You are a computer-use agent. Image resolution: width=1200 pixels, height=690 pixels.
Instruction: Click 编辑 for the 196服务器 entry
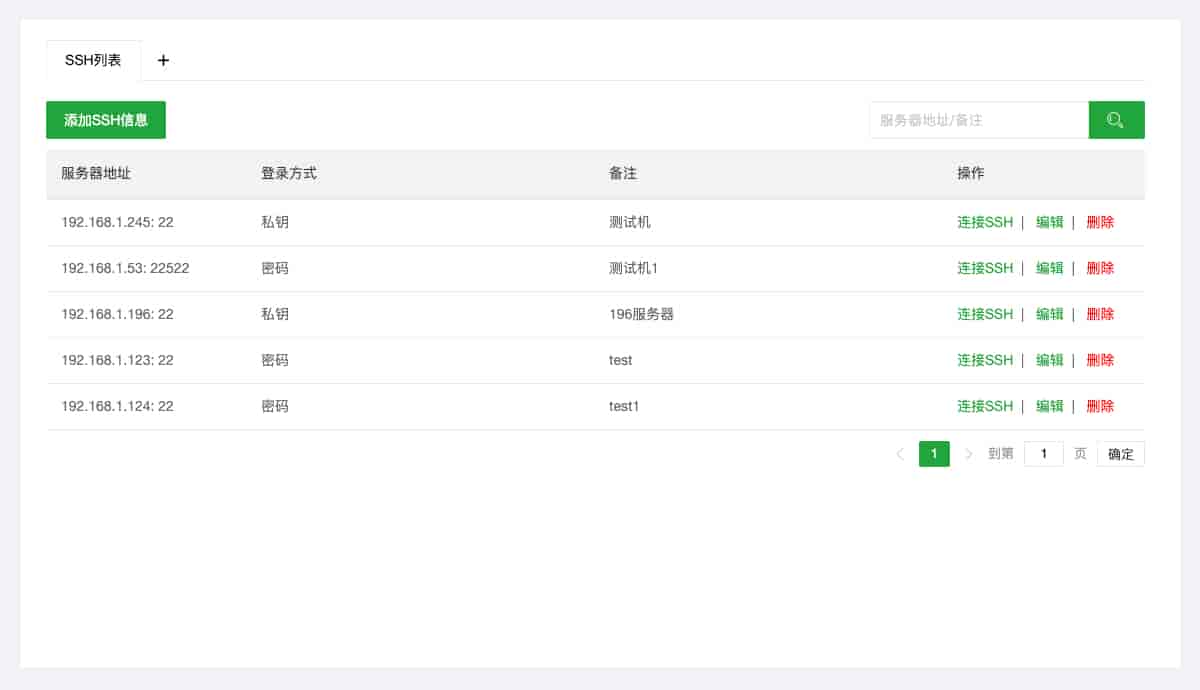(x=1050, y=314)
